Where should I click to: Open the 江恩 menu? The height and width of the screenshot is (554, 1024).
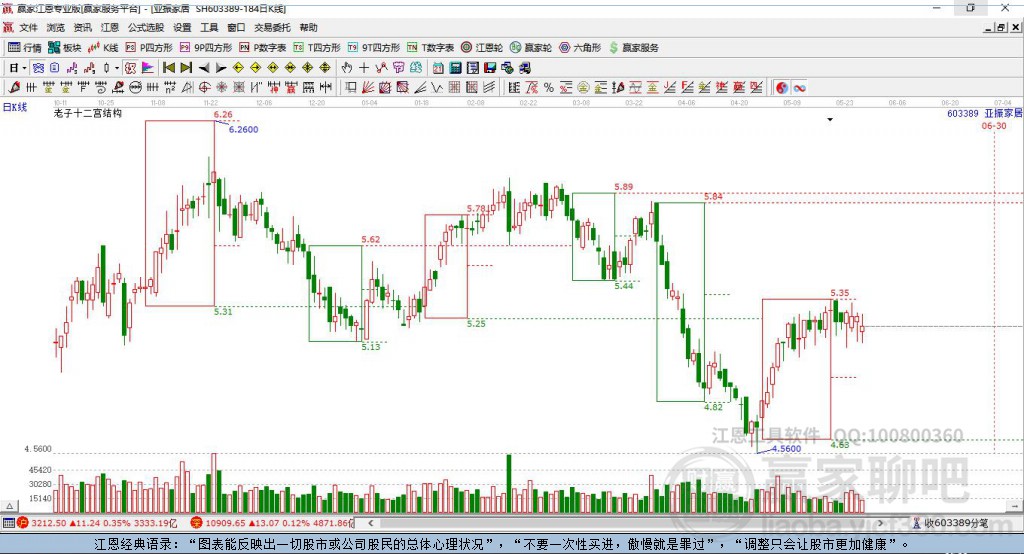pos(110,27)
